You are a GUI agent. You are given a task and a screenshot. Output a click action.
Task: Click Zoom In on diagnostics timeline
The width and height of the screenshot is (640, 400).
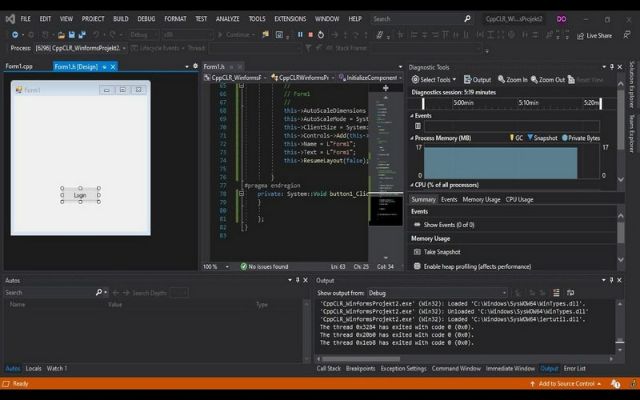pyautogui.click(x=513, y=80)
